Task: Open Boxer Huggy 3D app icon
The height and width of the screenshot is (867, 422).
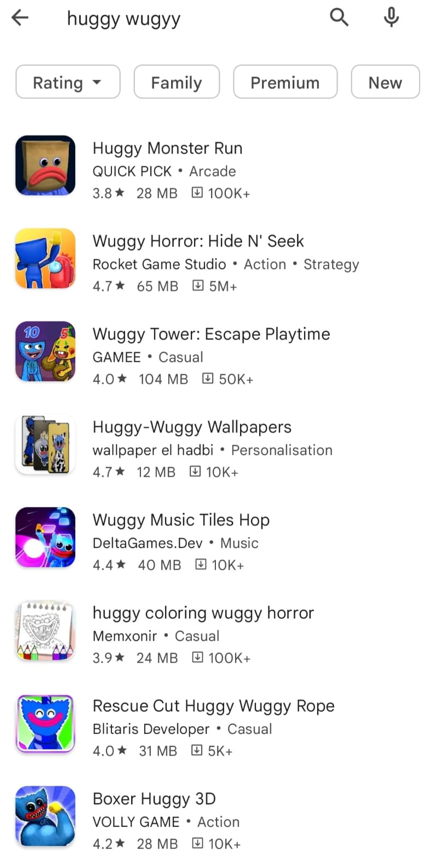Action: (45, 816)
